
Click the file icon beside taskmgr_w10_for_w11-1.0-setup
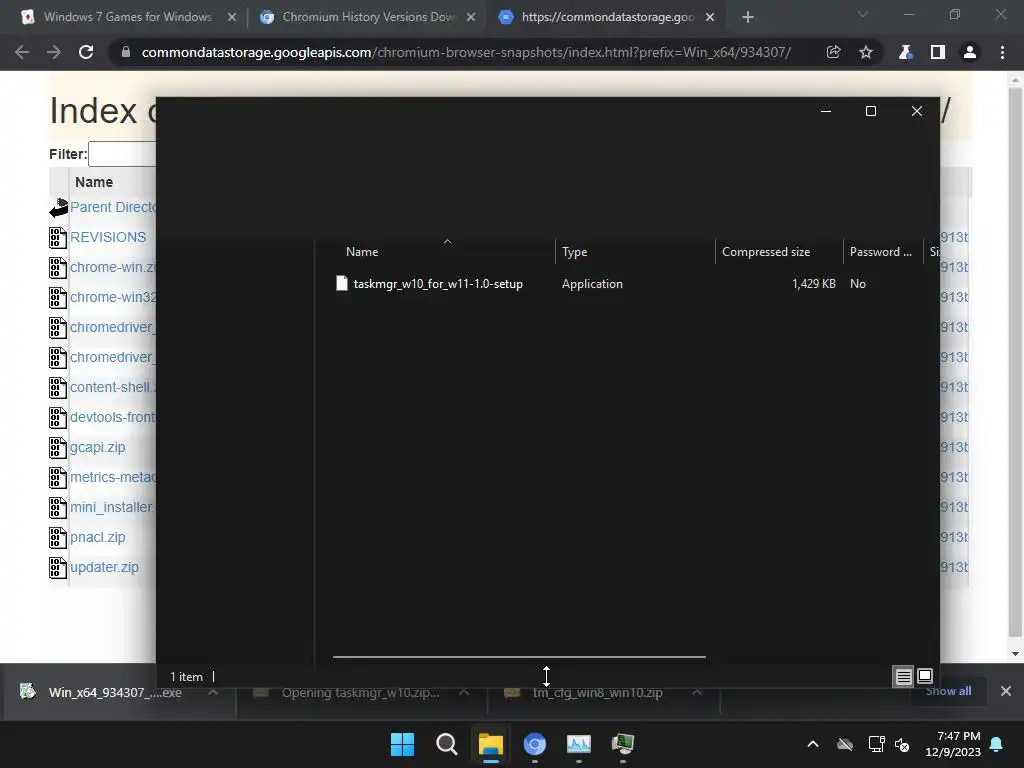(x=342, y=283)
